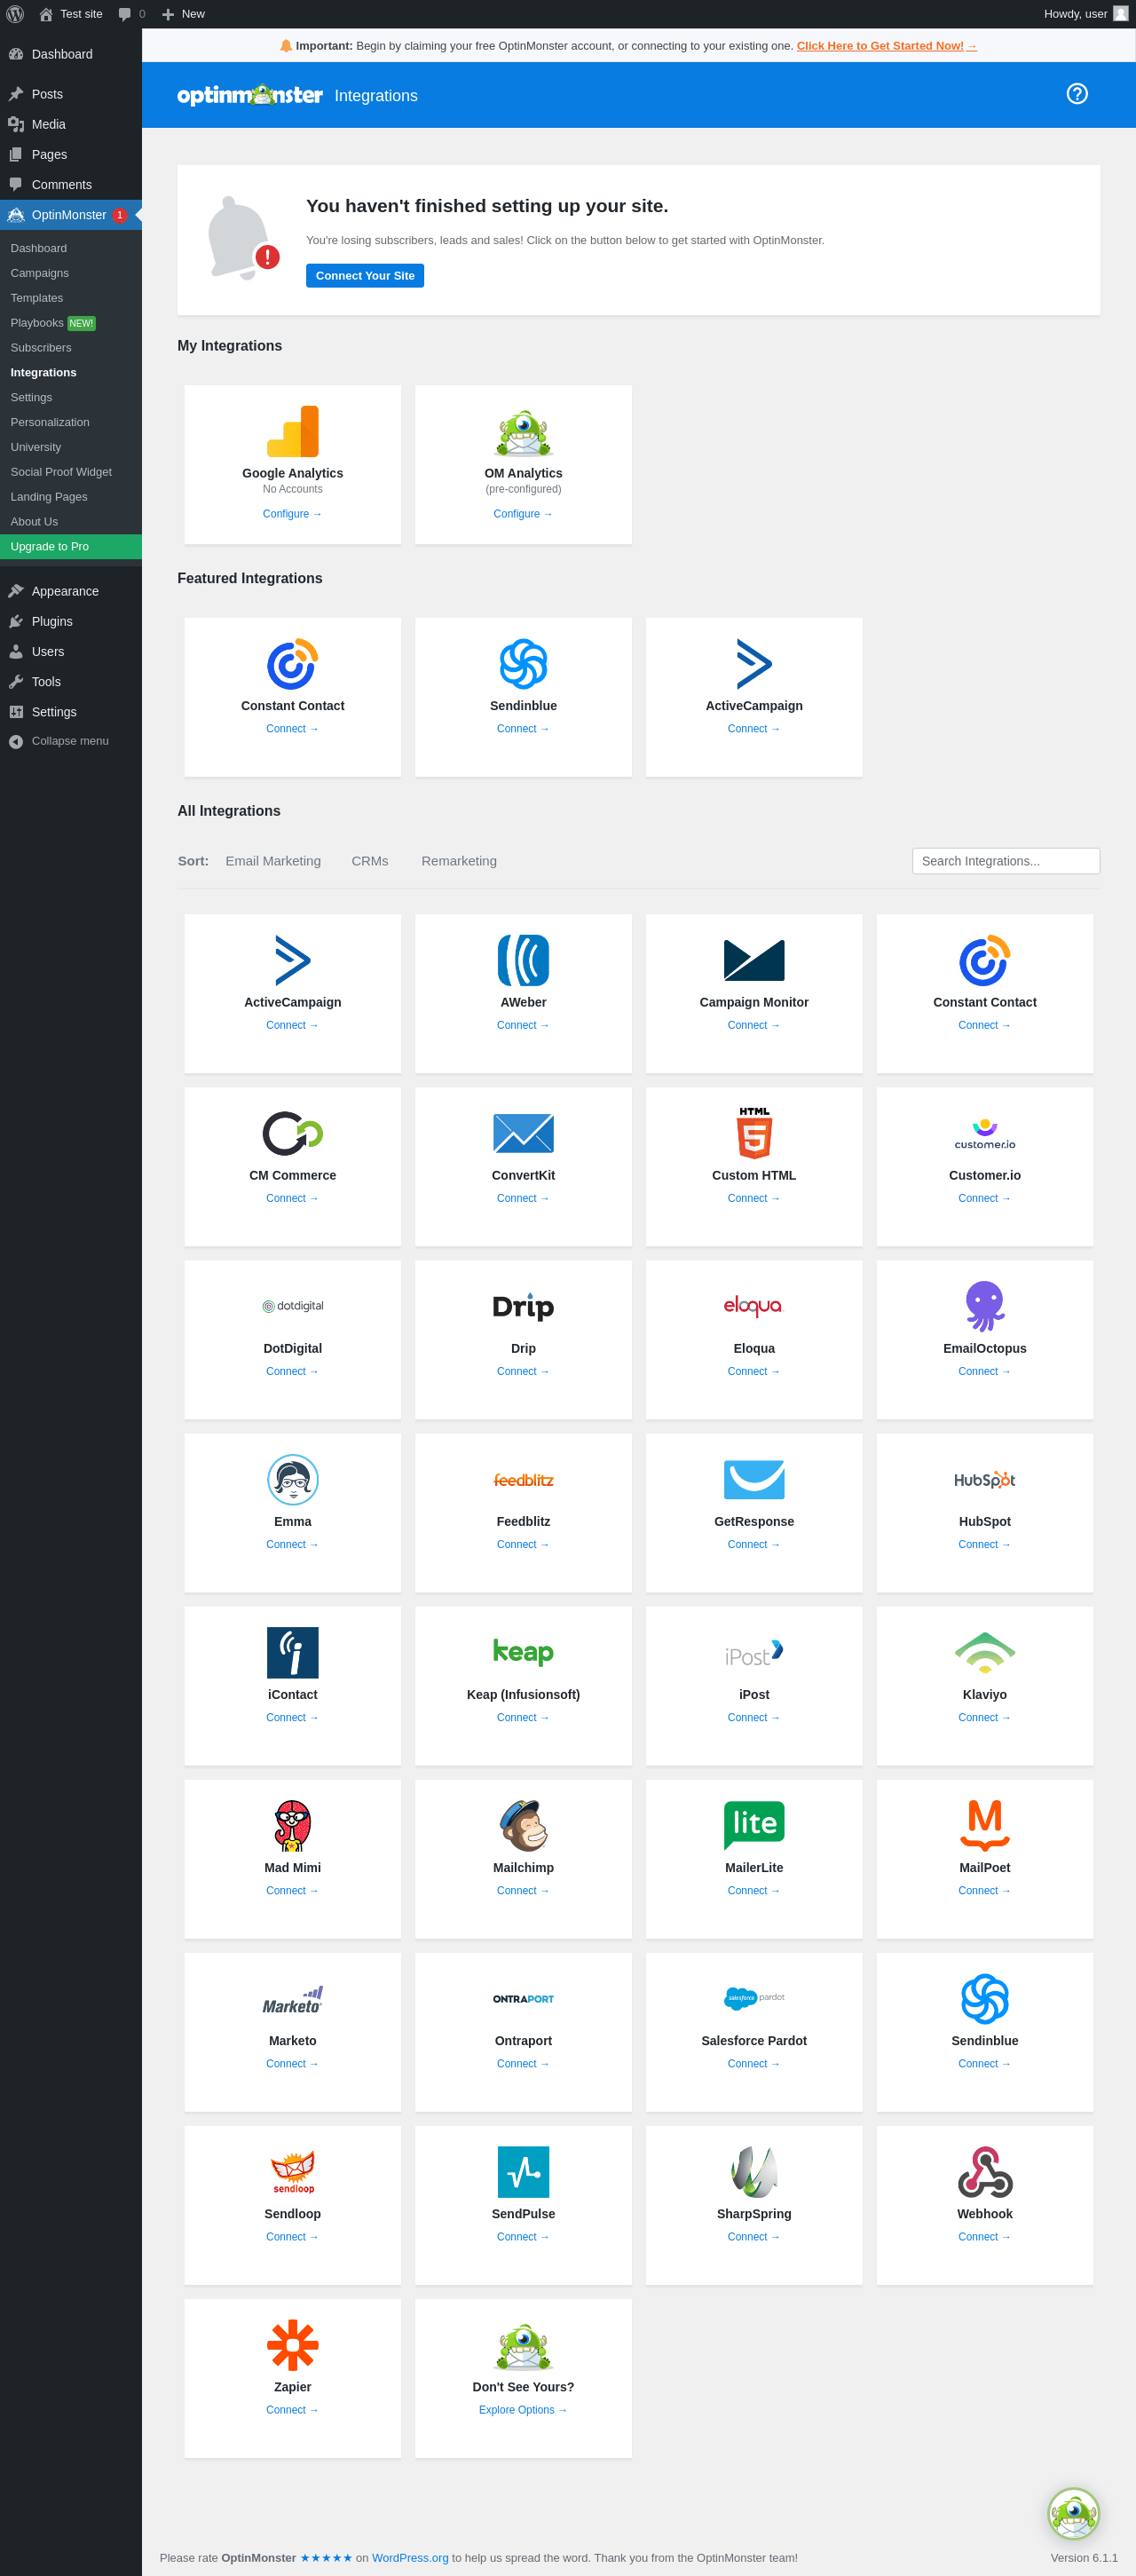Viewport: 1136px width, 2576px height.
Task: Open the help question mark icon
Action: 1077,94
